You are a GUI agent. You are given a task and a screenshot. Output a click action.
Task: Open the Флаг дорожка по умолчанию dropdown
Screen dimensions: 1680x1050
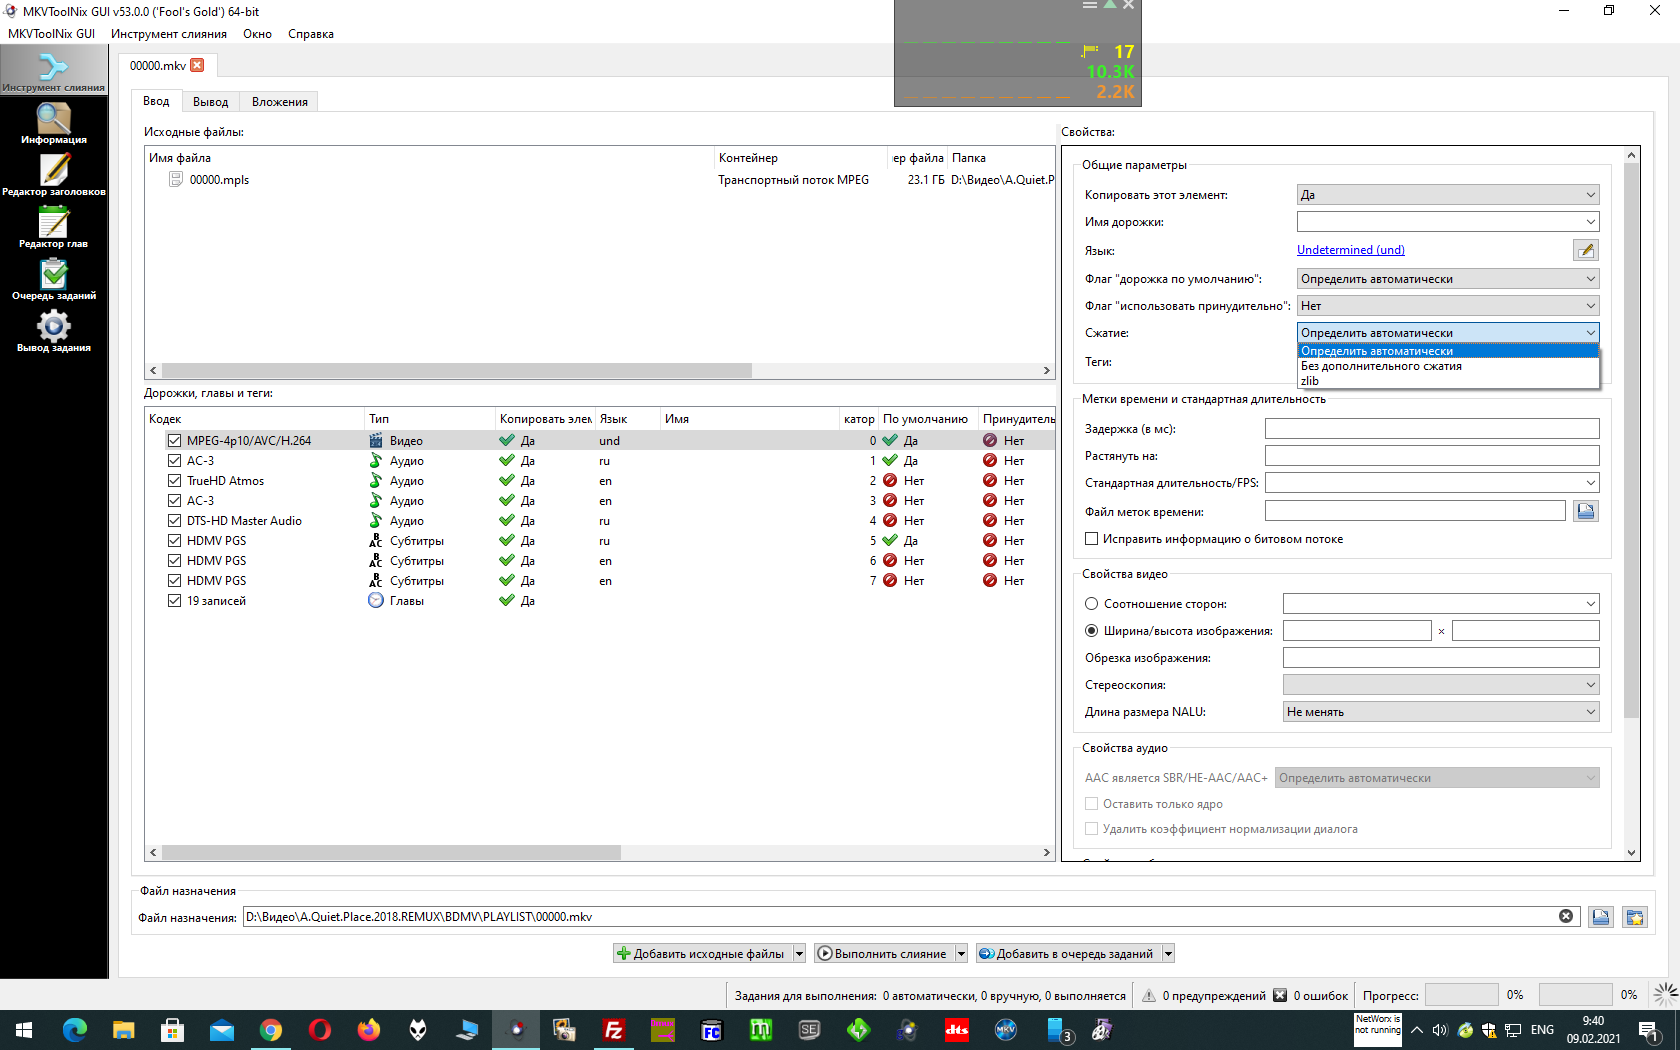point(1448,279)
